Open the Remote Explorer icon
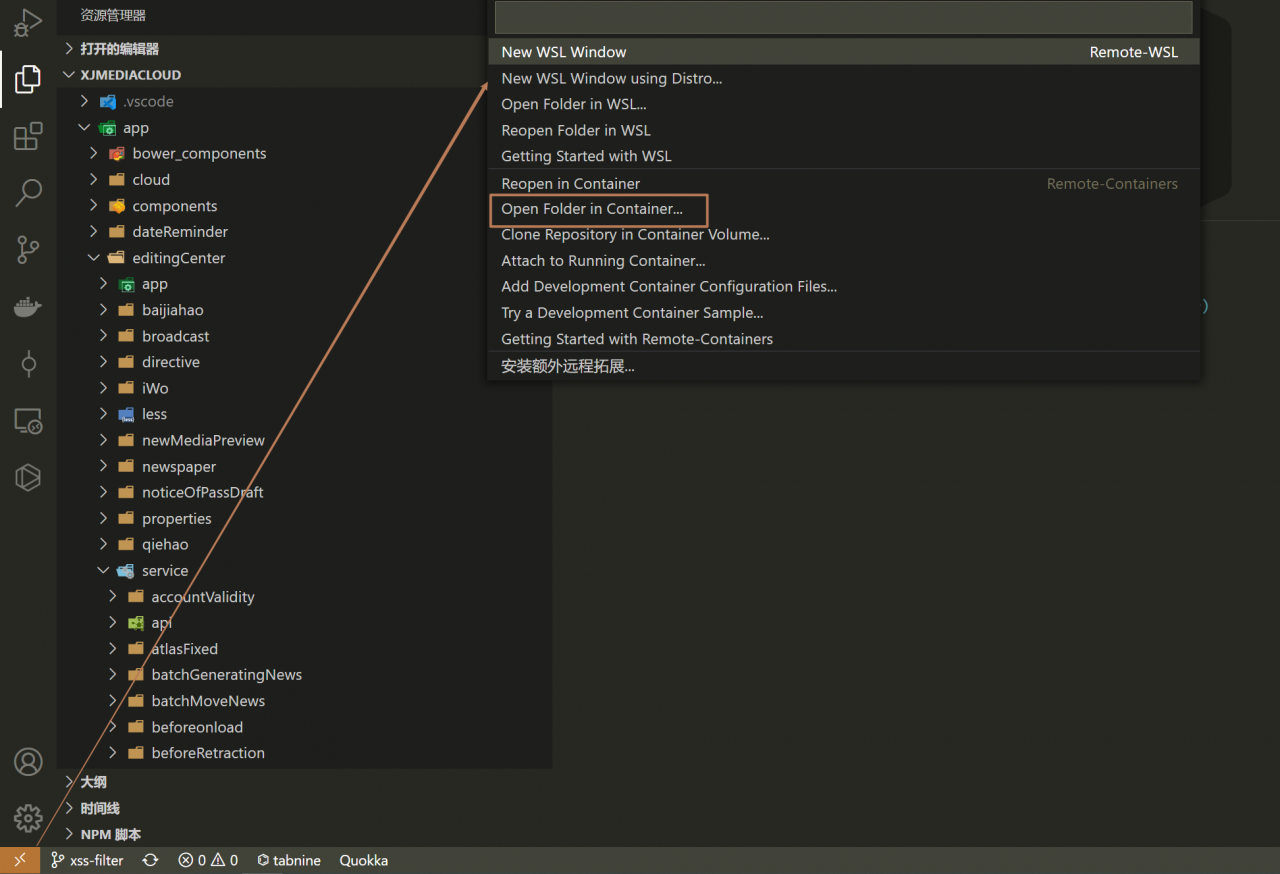This screenshot has width=1280, height=874. (x=28, y=421)
